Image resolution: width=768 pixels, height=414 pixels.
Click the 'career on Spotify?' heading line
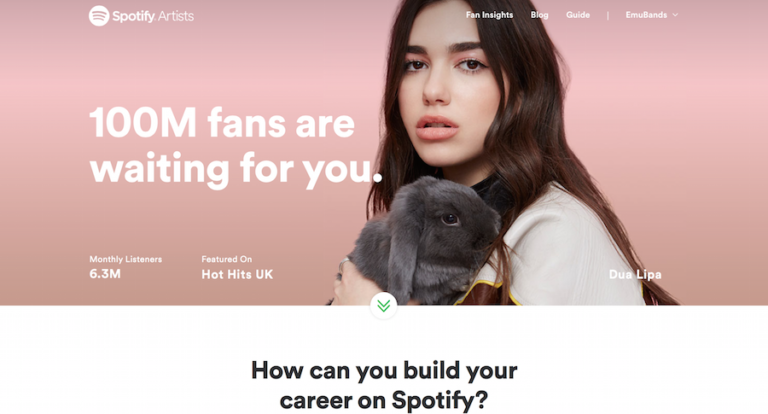(x=384, y=400)
